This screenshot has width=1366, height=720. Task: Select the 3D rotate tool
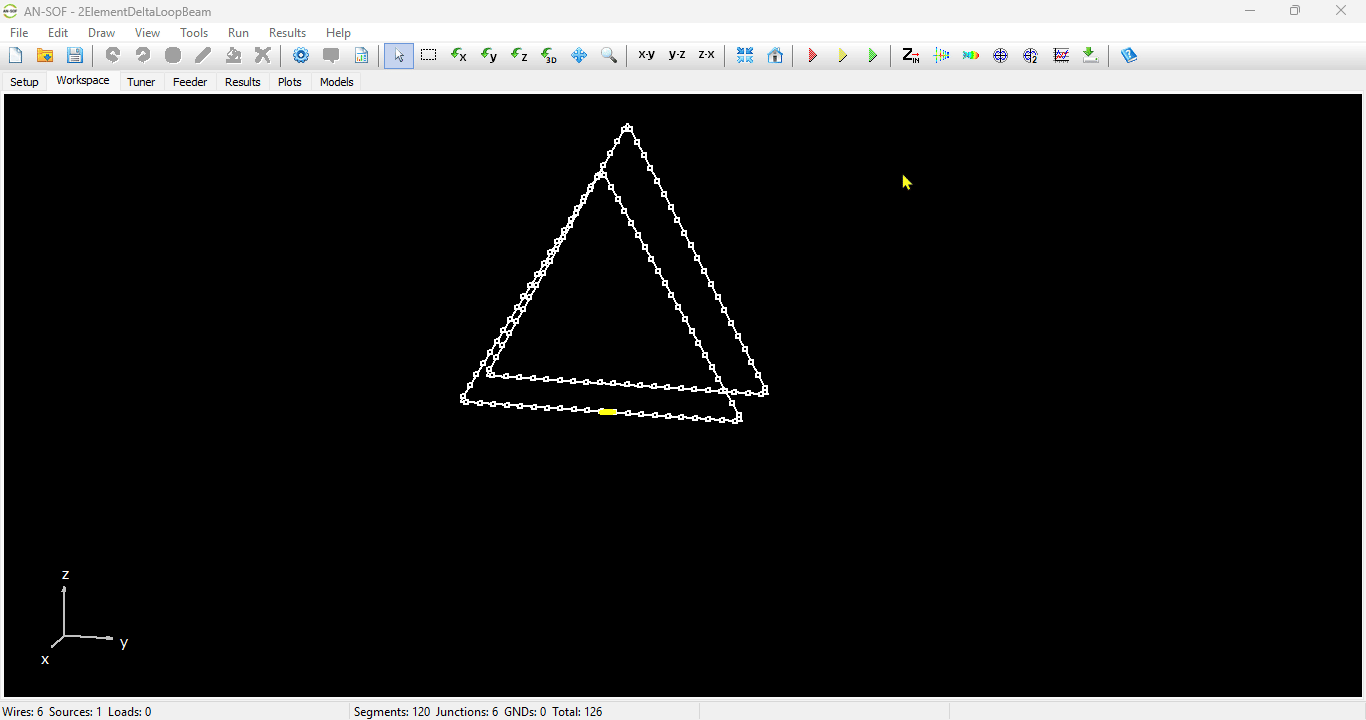[x=549, y=56]
